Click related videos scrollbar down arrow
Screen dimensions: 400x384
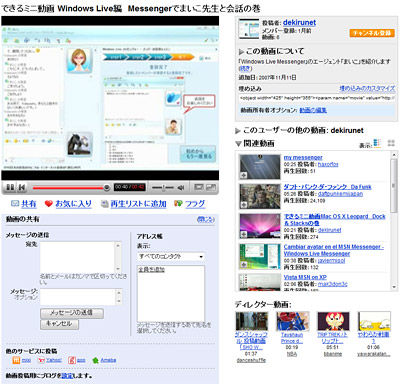(x=394, y=287)
